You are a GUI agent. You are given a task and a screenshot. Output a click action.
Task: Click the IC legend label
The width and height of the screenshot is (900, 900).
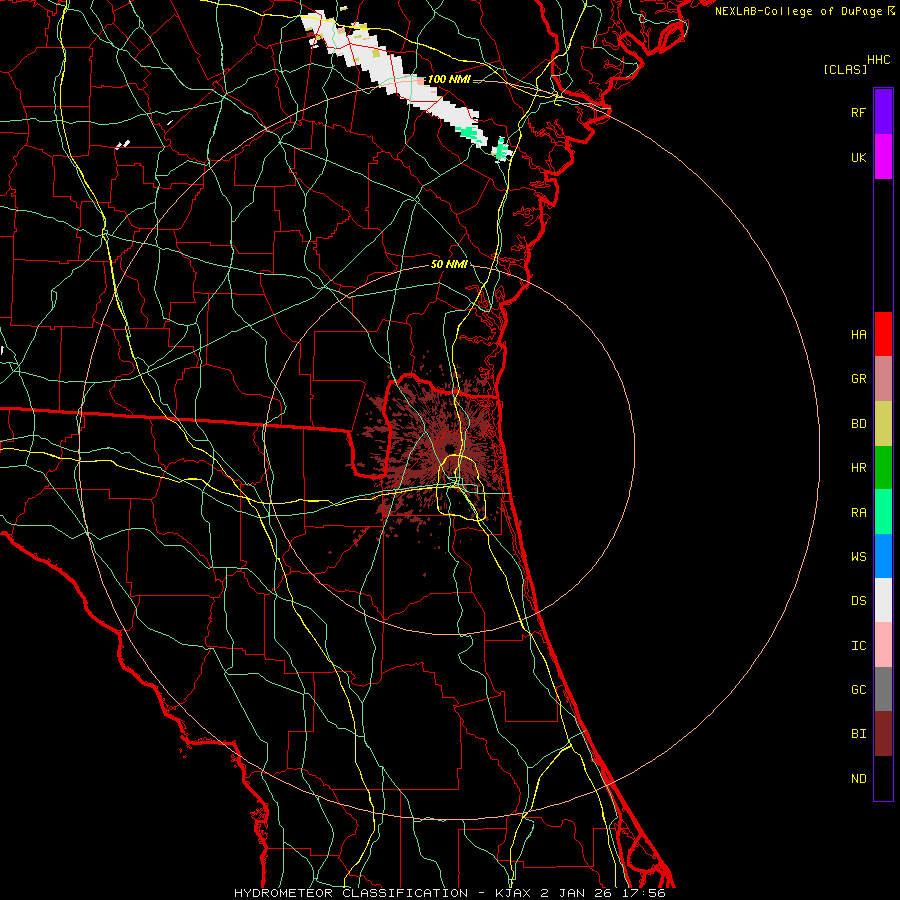[858, 646]
